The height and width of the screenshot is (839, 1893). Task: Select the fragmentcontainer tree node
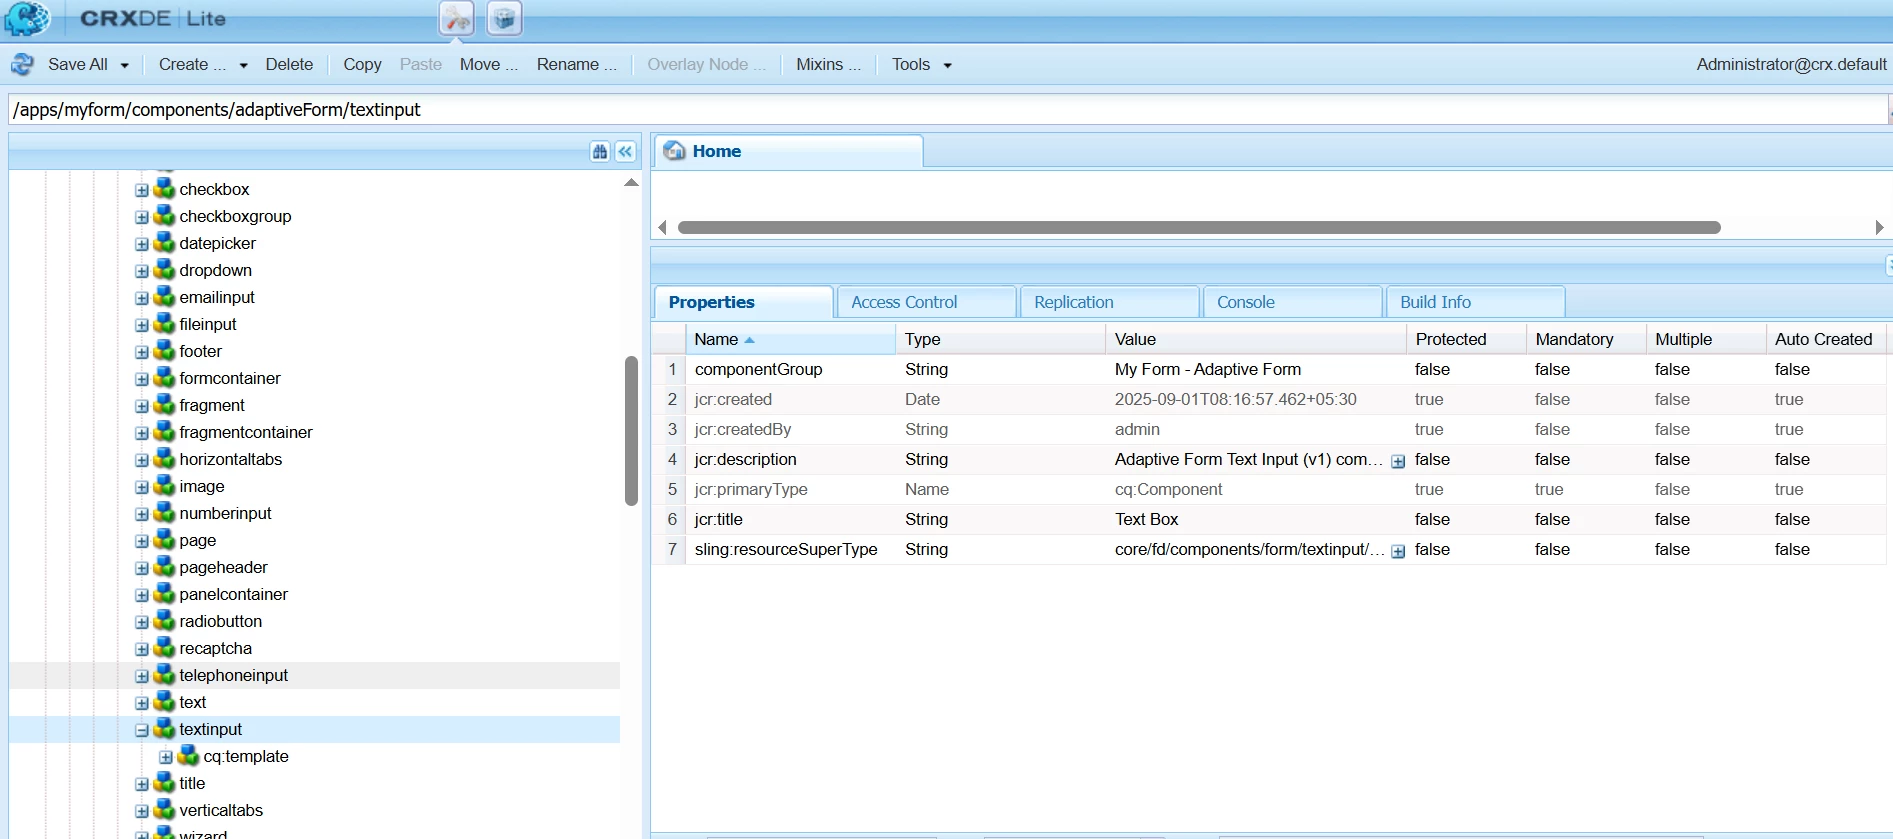click(246, 432)
